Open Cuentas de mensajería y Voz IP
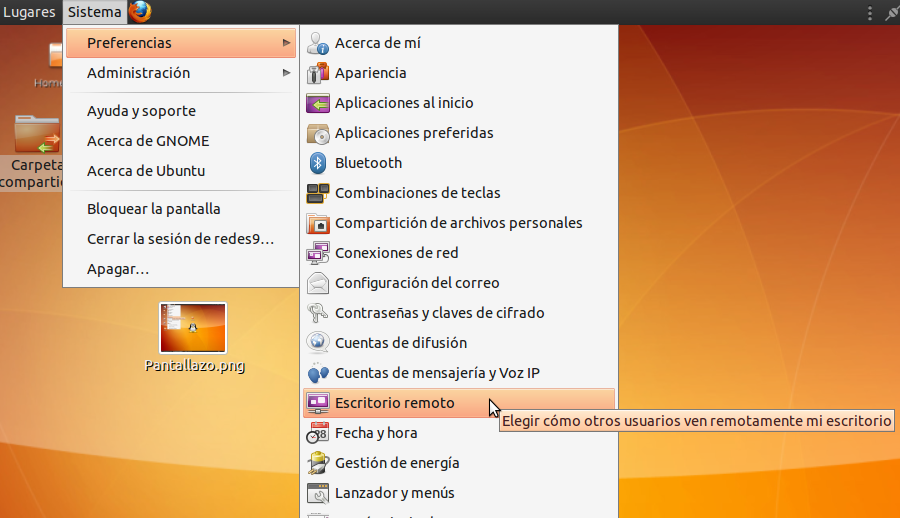The image size is (900, 518). [459, 373]
